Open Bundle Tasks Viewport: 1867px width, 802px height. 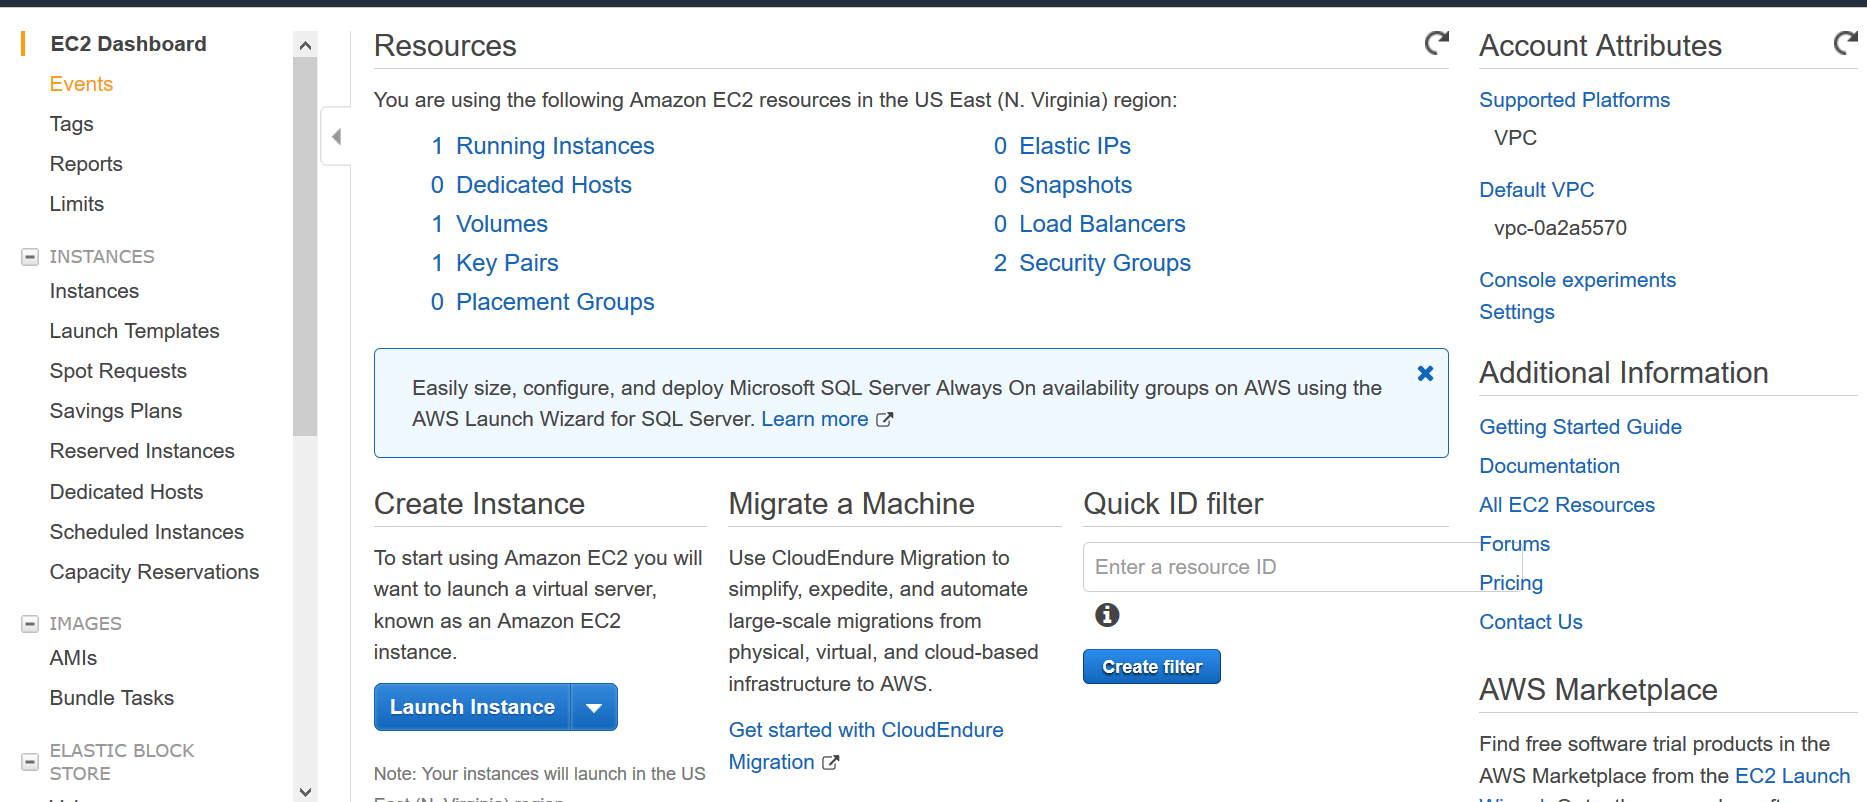(112, 698)
